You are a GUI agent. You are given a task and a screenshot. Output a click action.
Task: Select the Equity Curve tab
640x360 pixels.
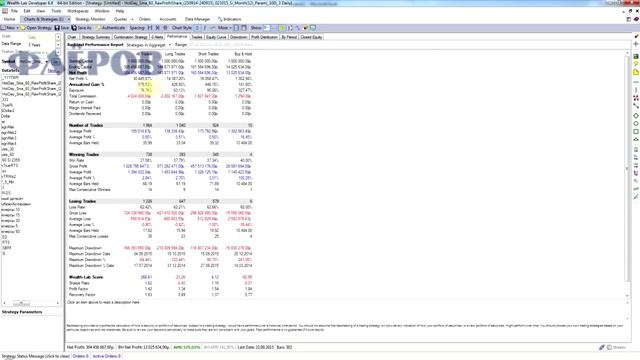216,37
